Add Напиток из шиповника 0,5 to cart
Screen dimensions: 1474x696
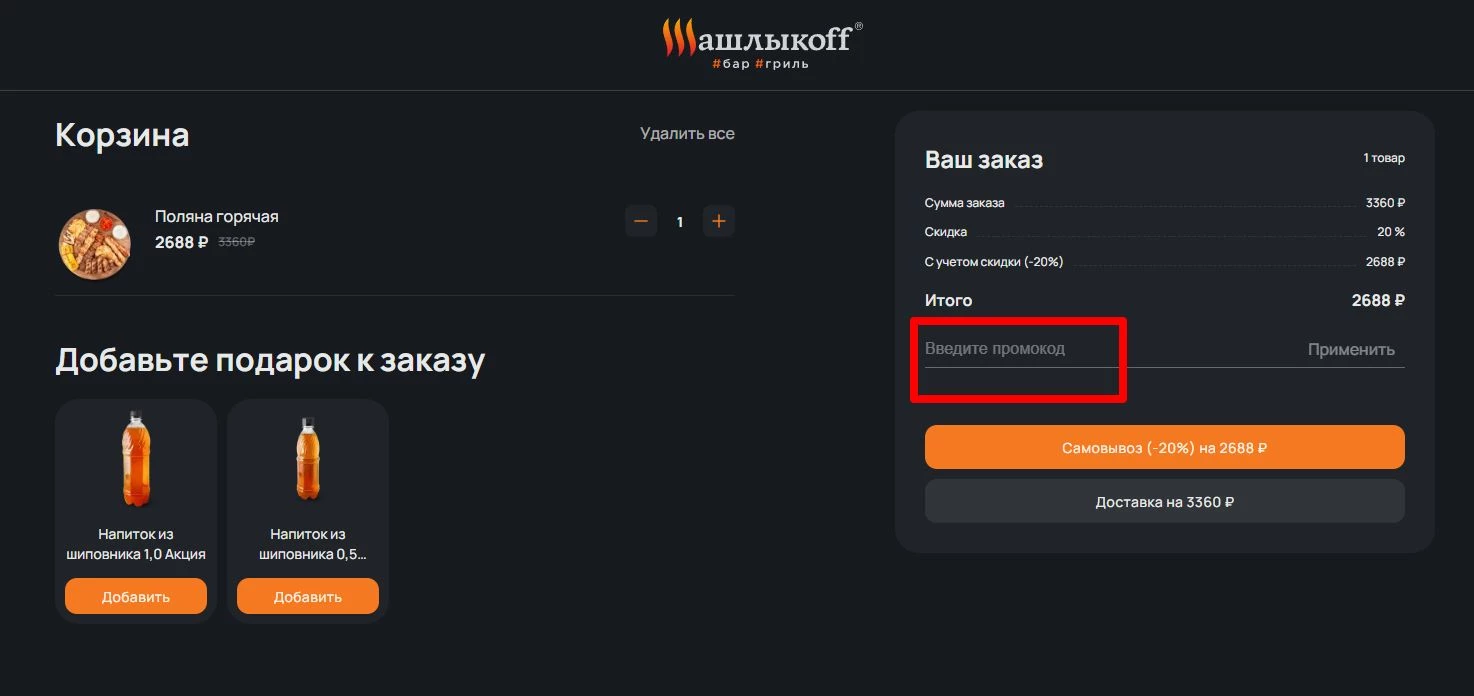[307, 595]
